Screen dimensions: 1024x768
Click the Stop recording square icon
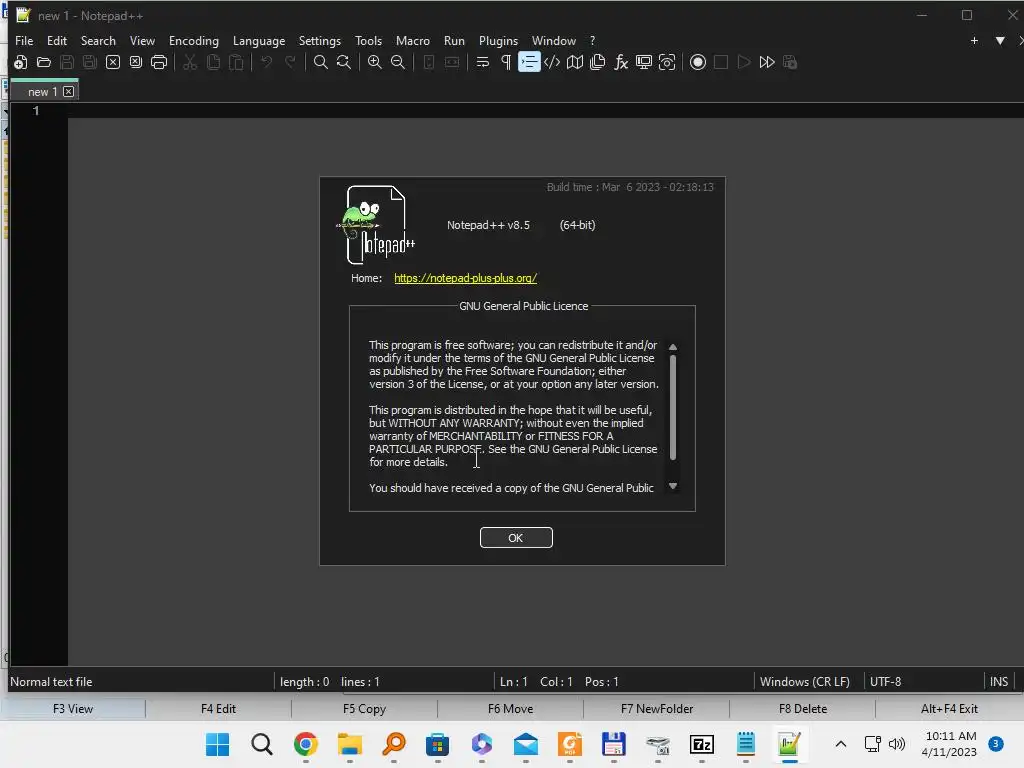721,62
